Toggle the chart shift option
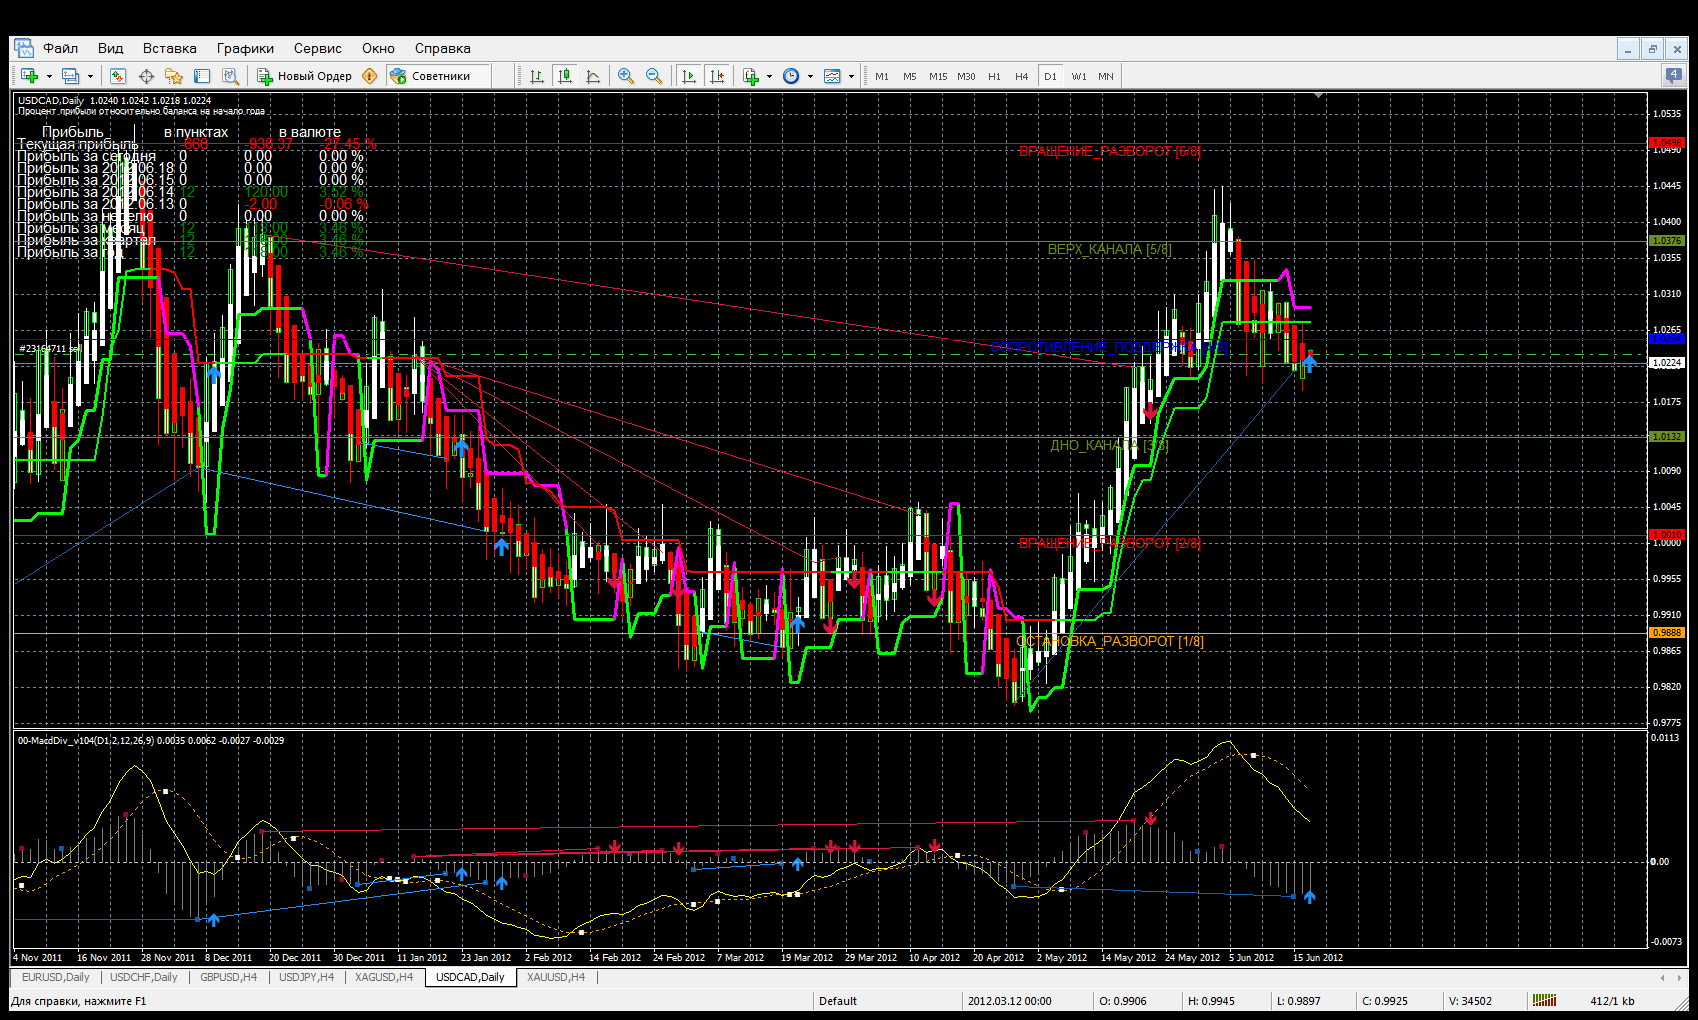Image resolution: width=1698 pixels, height=1020 pixels. (717, 76)
